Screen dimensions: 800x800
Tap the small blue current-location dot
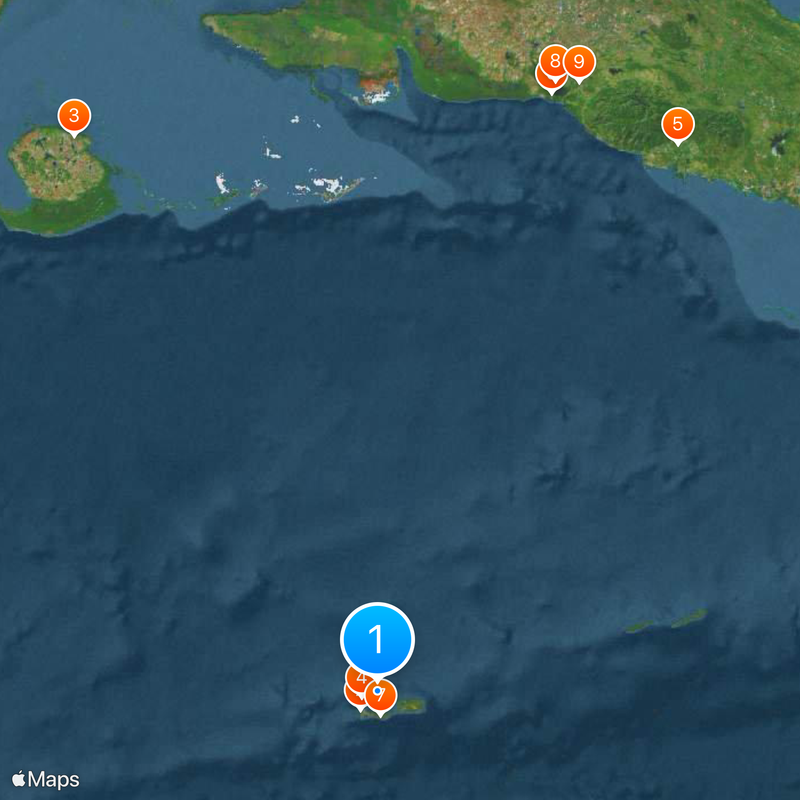[x=378, y=691]
